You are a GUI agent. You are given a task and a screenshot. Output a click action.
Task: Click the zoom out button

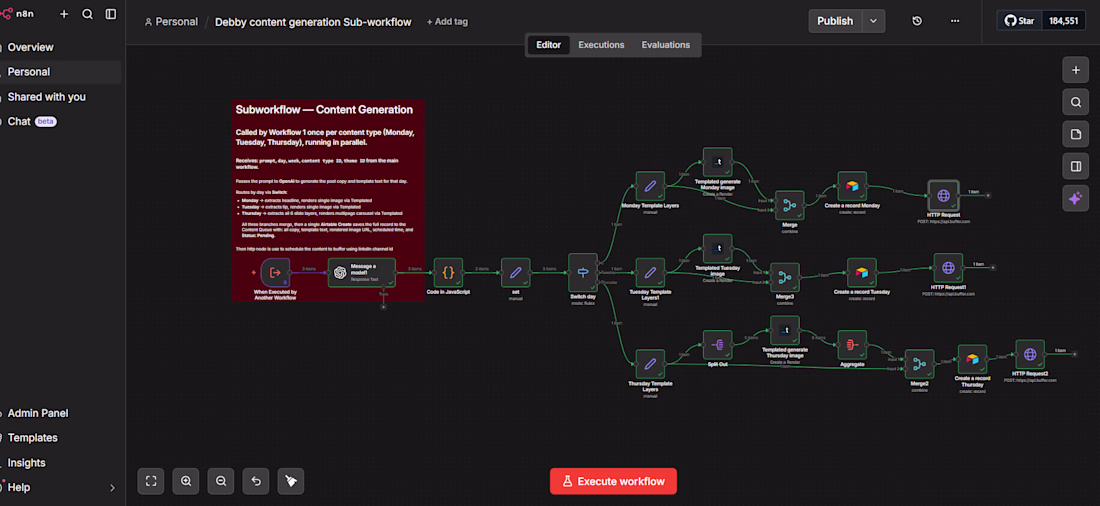click(221, 481)
